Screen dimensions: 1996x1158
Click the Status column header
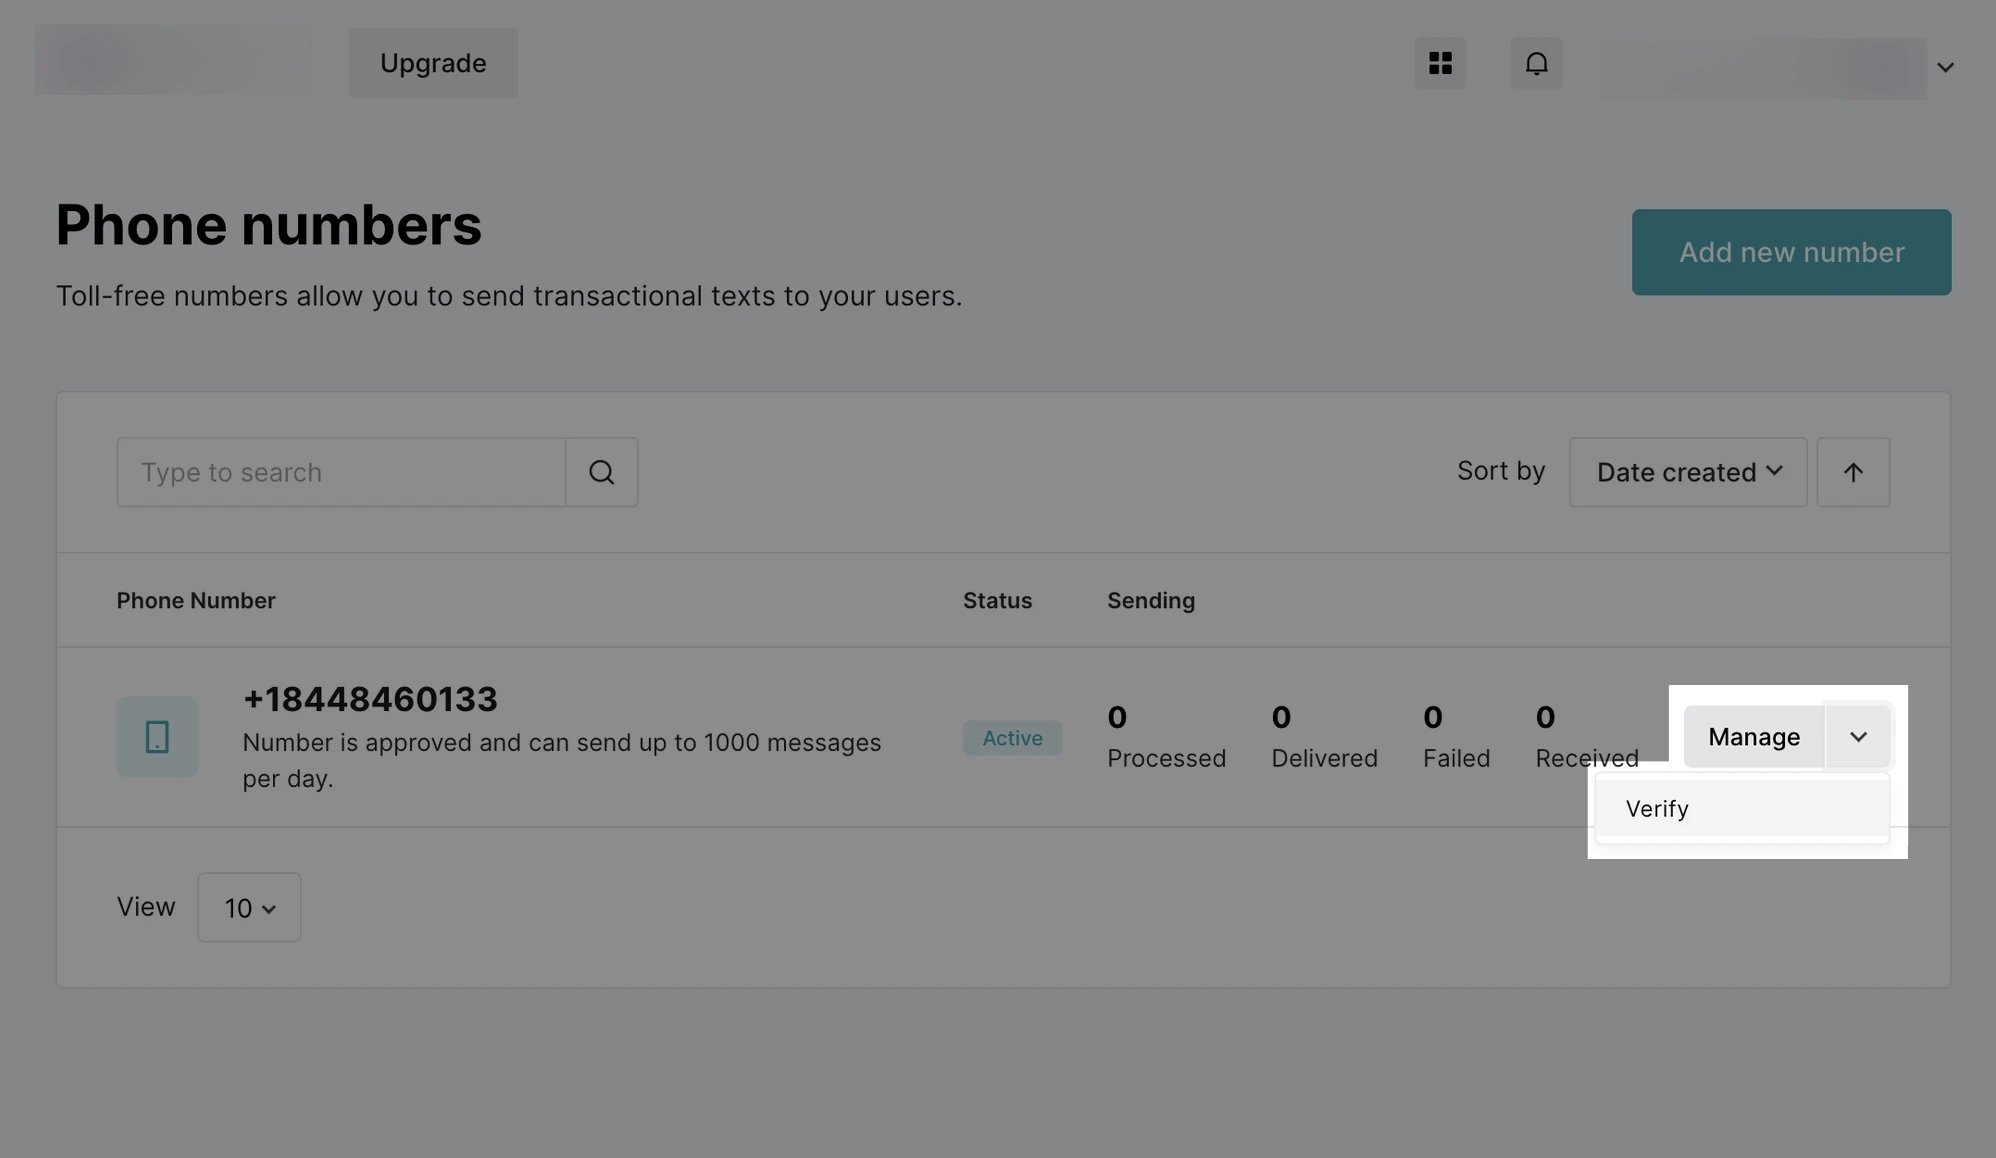tap(997, 600)
